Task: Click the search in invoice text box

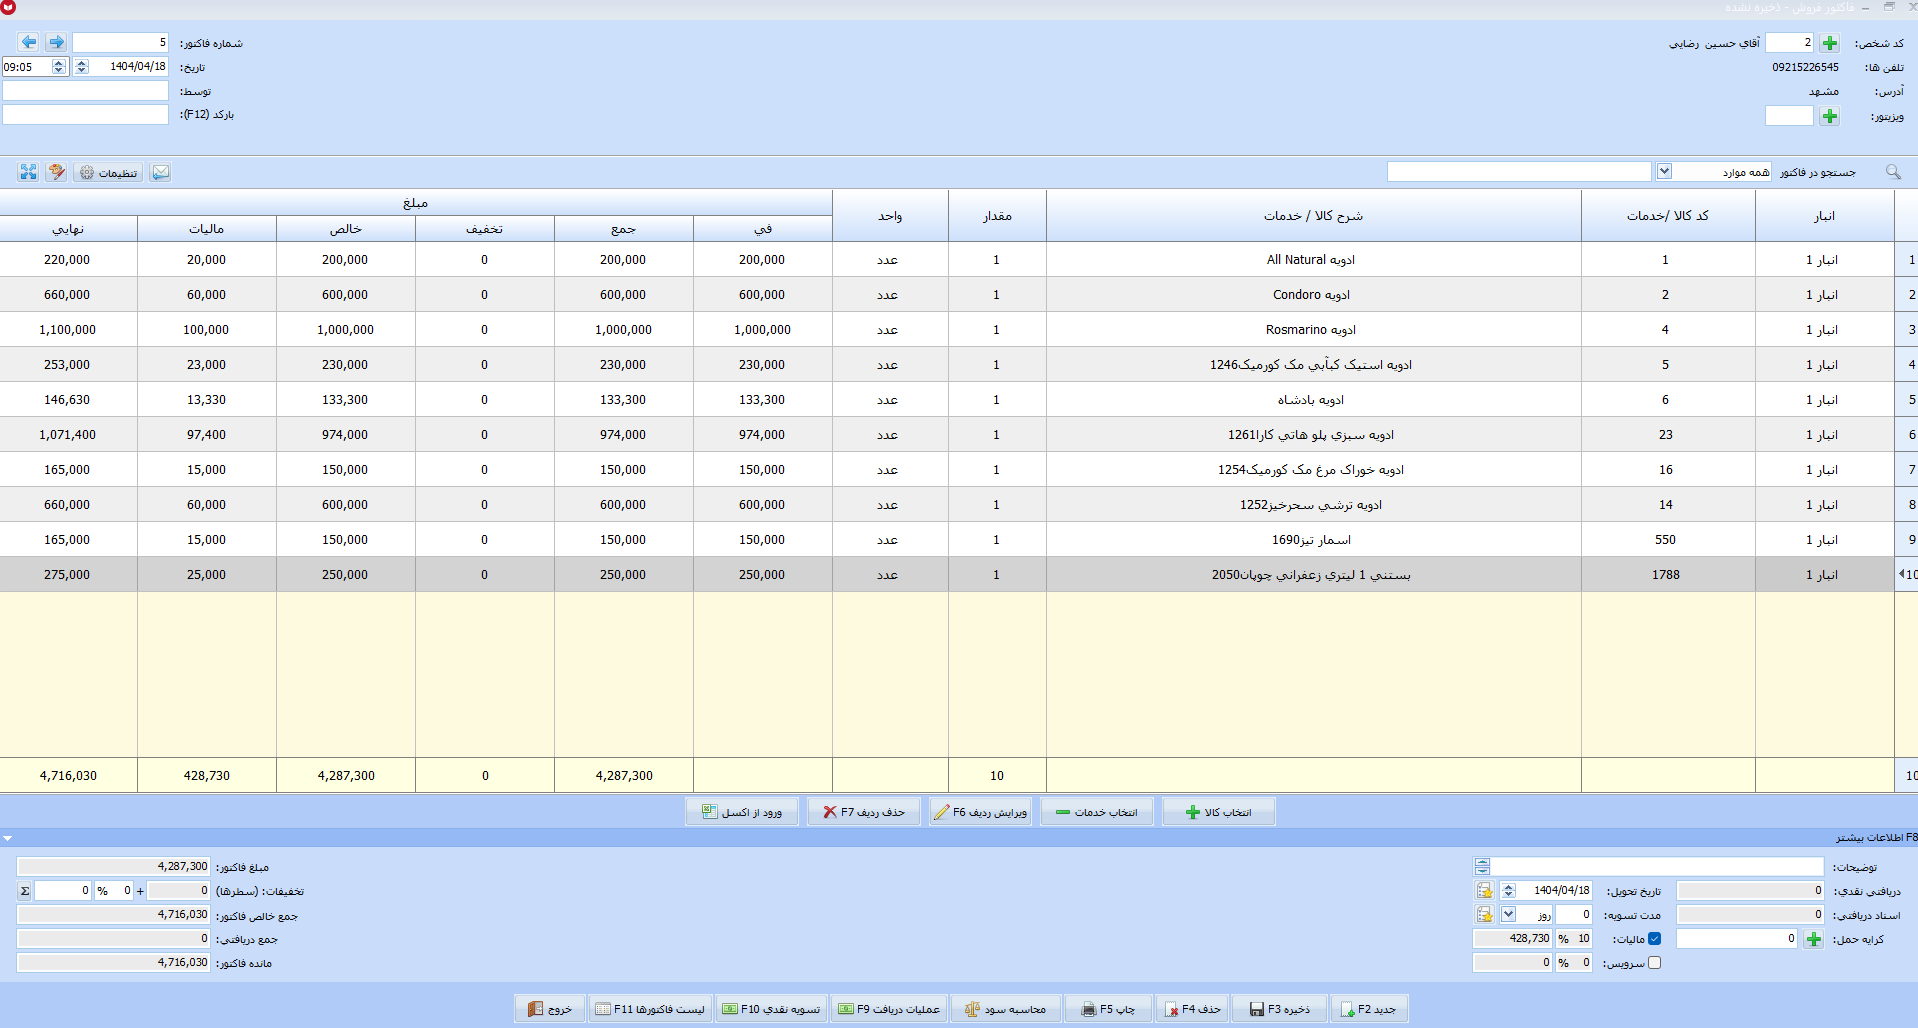Action: coord(1519,172)
